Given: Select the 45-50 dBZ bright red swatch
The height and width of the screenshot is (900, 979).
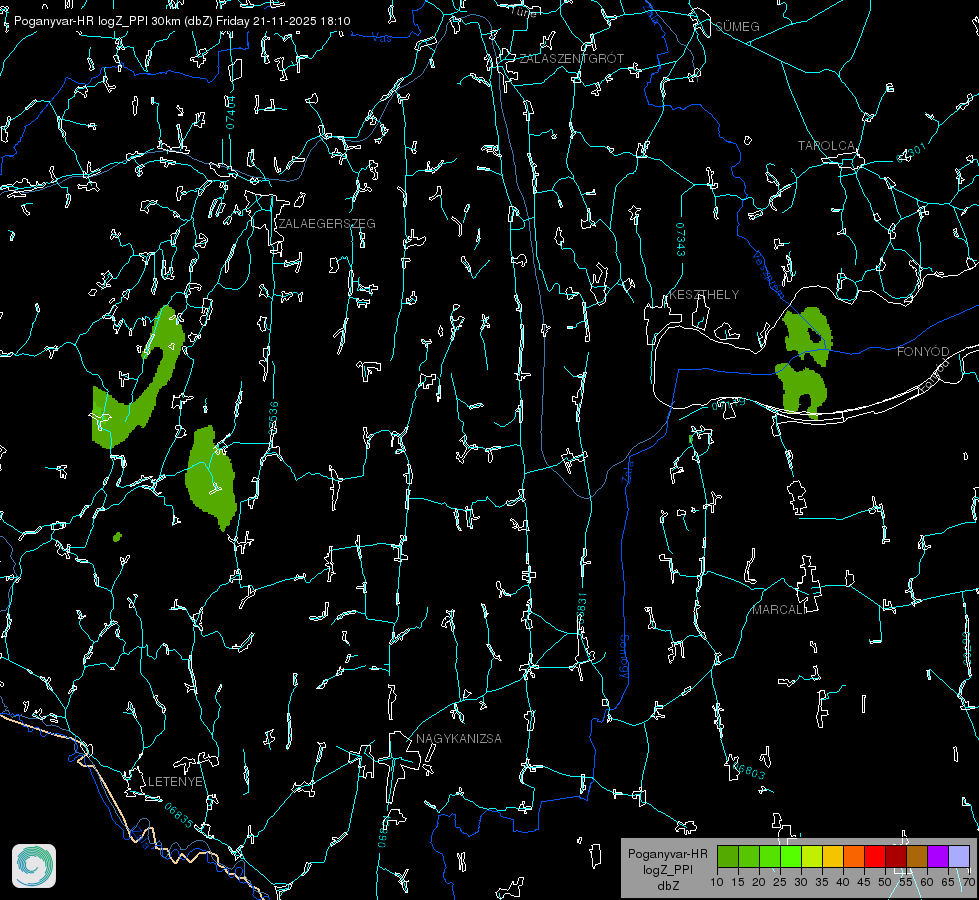Looking at the screenshot, I should (875, 856).
